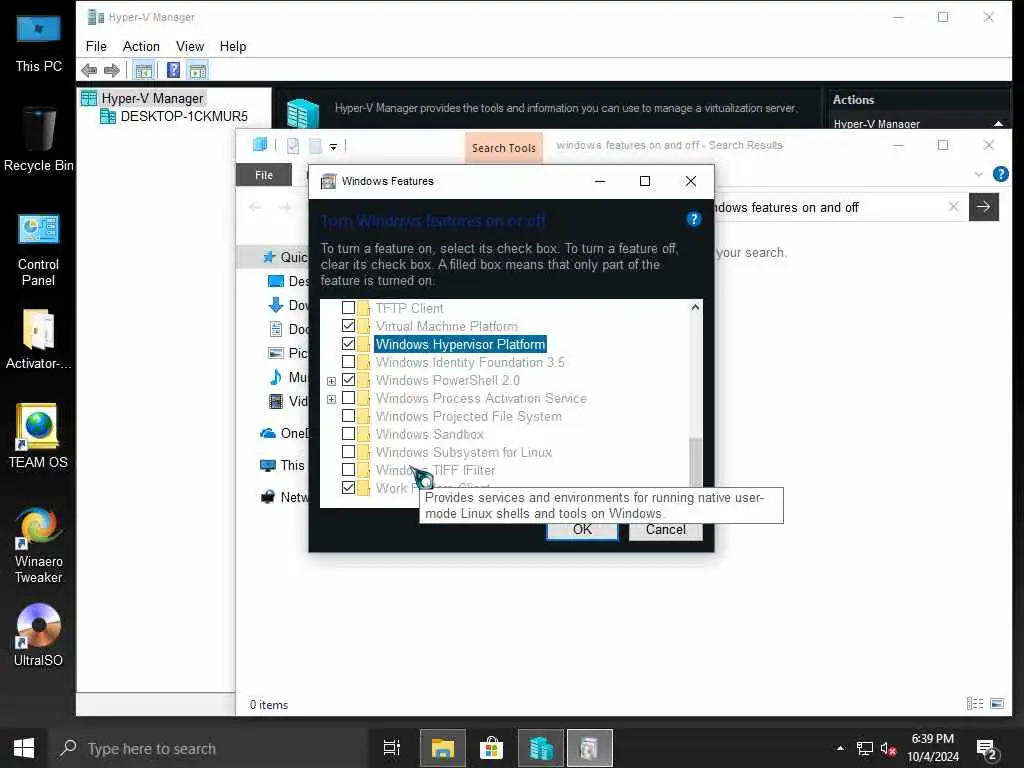Expand Windows PowerShell 2.0 tree node
Image resolution: width=1024 pixels, height=768 pixels.
(x=331, y=381)
